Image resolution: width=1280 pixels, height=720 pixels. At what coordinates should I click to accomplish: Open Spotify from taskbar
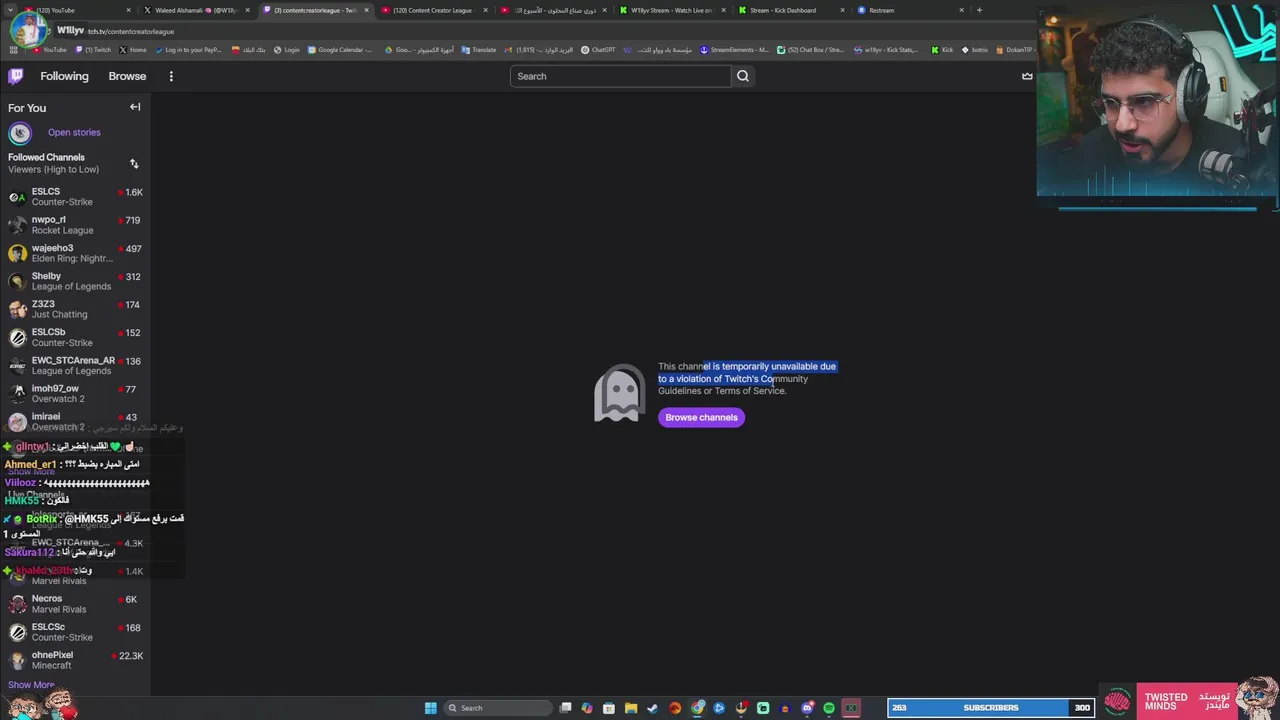(x=829, y=708)
